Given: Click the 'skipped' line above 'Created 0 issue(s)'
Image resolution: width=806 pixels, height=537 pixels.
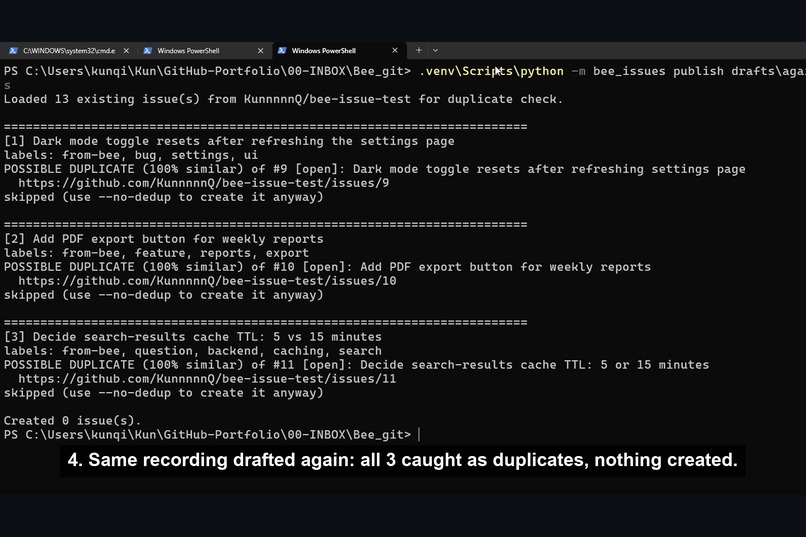Looking at the screenshot, I should (163, 393).
